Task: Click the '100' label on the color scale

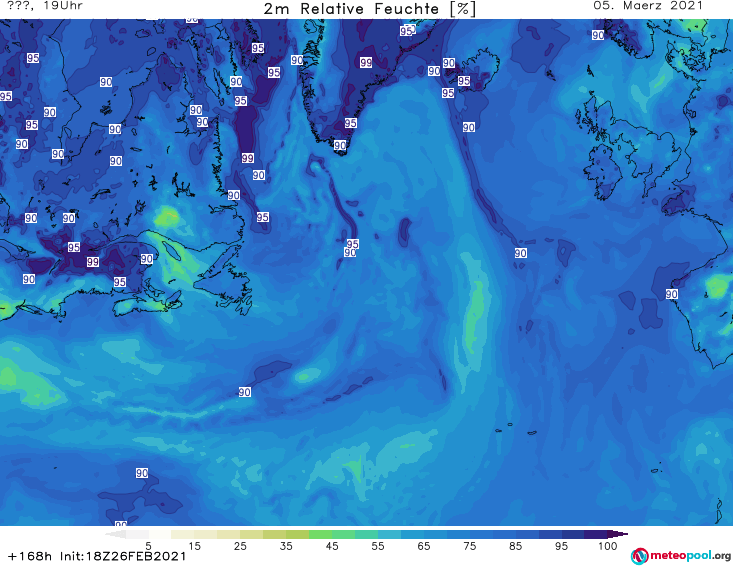Action: pos(608,546)
